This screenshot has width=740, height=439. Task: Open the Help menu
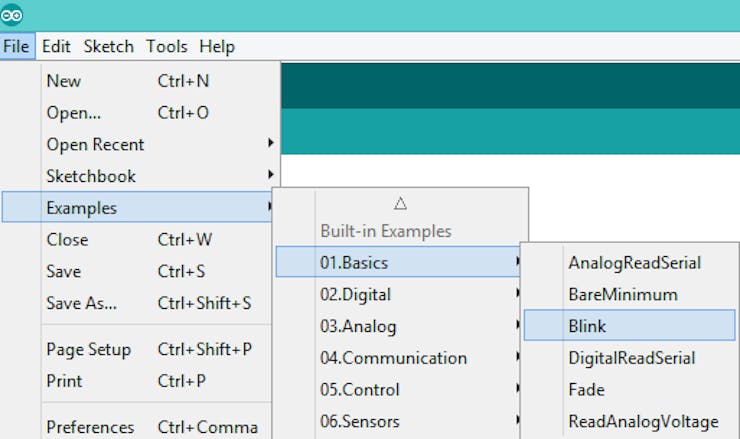click(x=217, y=47)
